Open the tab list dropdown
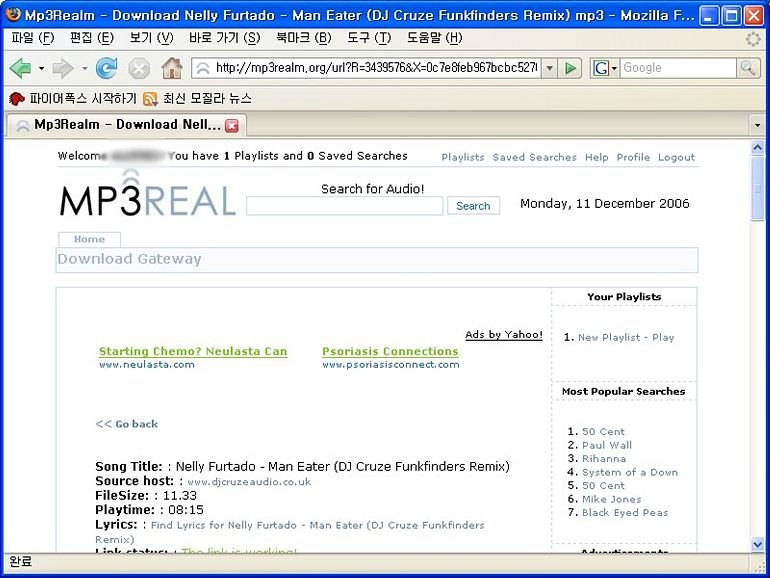The image size is (770, 578). tap(757, 125)
